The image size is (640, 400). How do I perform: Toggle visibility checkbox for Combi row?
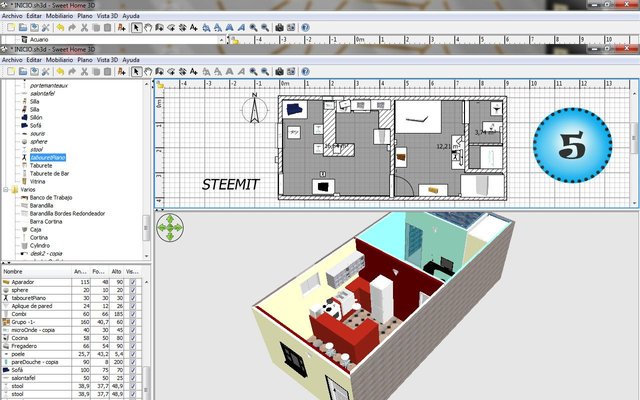coord(133,314)
